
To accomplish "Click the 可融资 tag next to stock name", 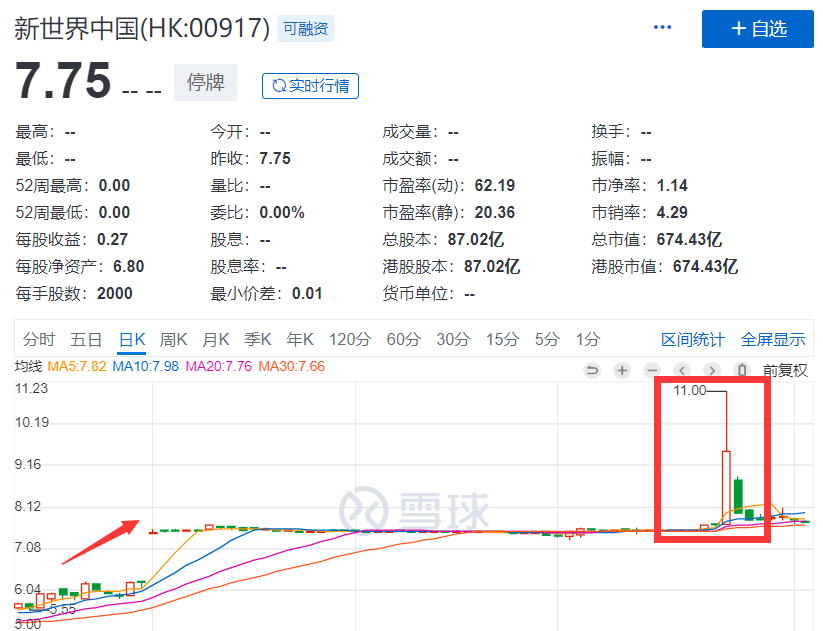I will [x=305, y=28].
